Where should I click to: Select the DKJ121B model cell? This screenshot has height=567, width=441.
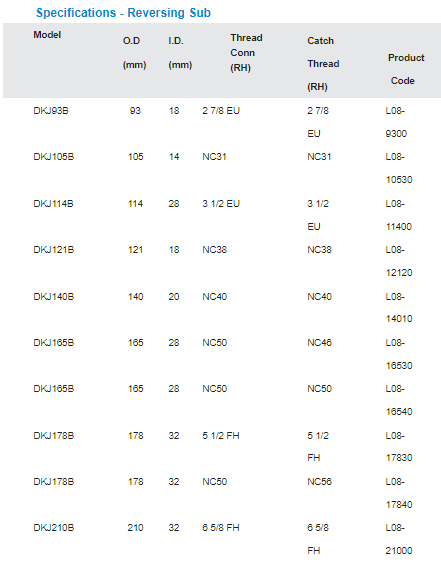53,250
